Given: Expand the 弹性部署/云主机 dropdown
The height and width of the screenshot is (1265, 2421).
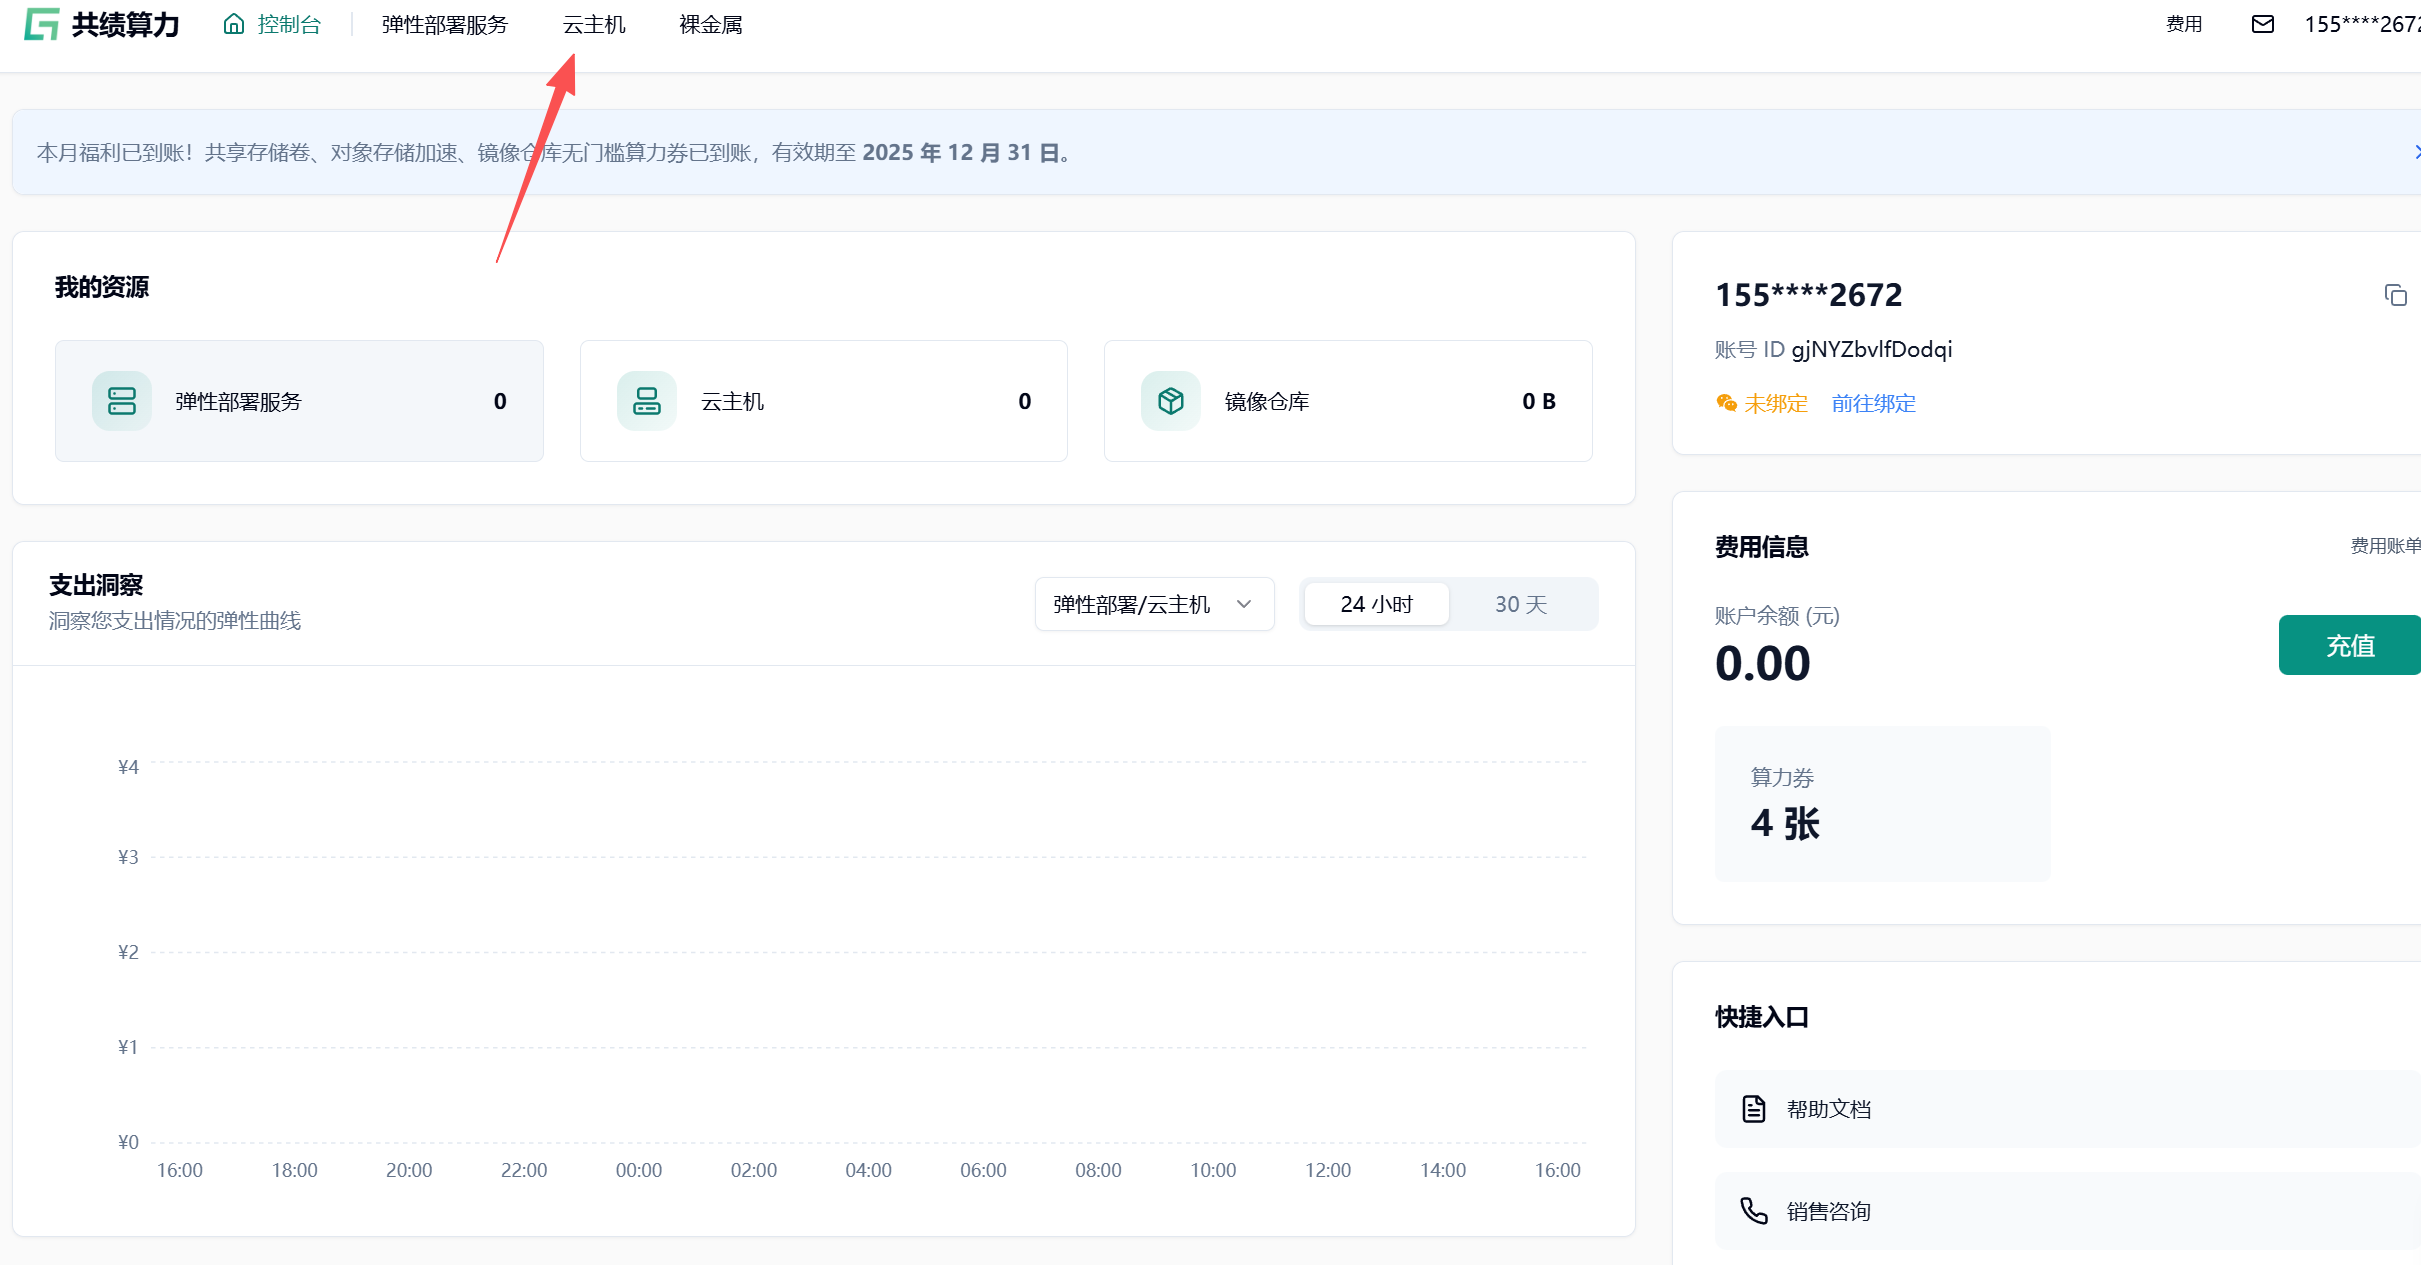Looking at the screenshot, I should click(1154, 604).
